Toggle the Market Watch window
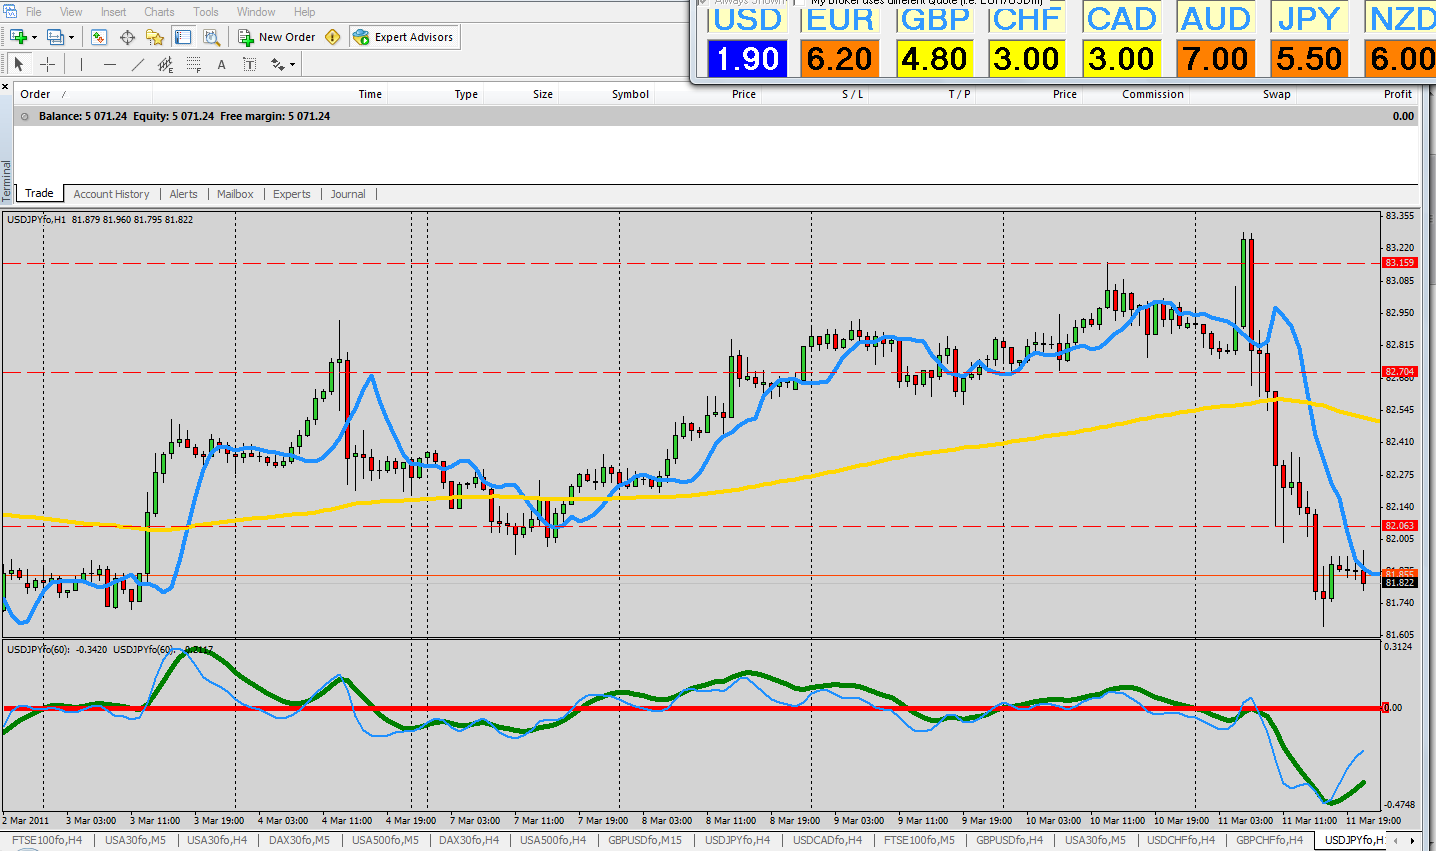Image resolution: width=1436 pixels, height=851 pixels. [99, 37]
